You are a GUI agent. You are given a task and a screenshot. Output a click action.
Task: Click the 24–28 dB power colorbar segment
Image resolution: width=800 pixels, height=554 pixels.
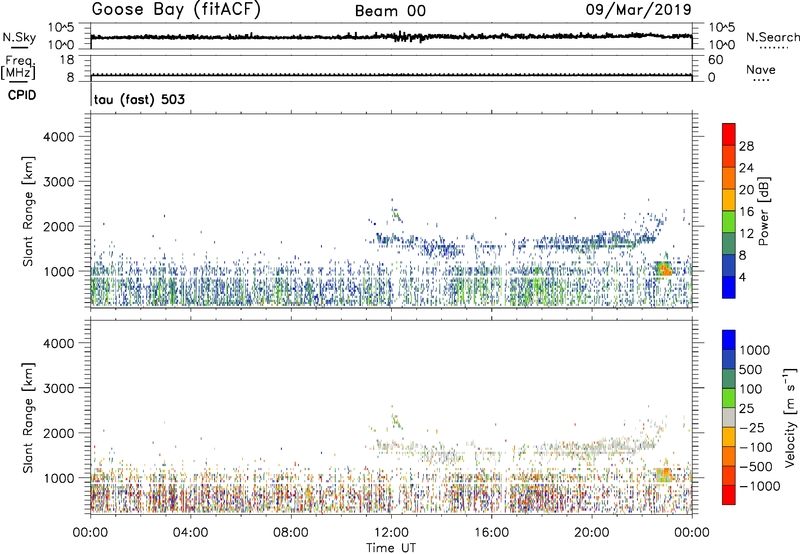pos(729,156)
